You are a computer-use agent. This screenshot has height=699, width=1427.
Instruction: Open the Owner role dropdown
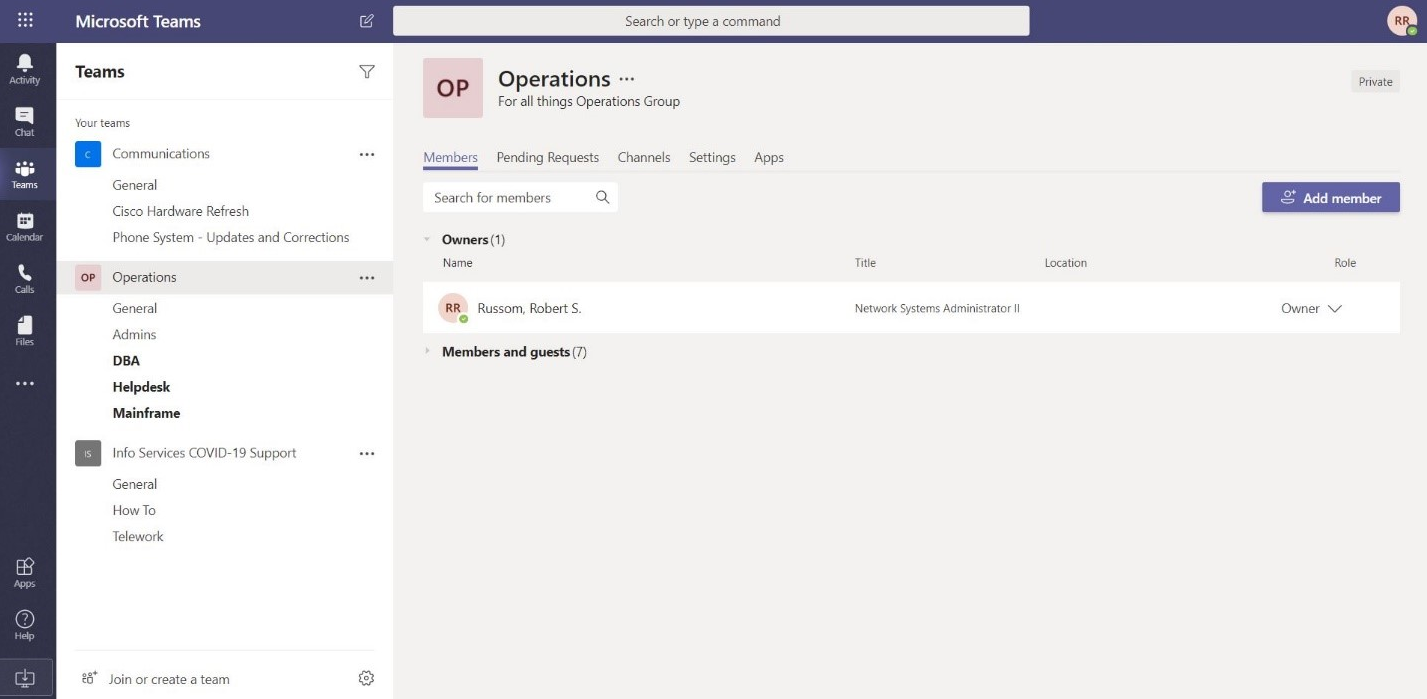coord(1311,308)
